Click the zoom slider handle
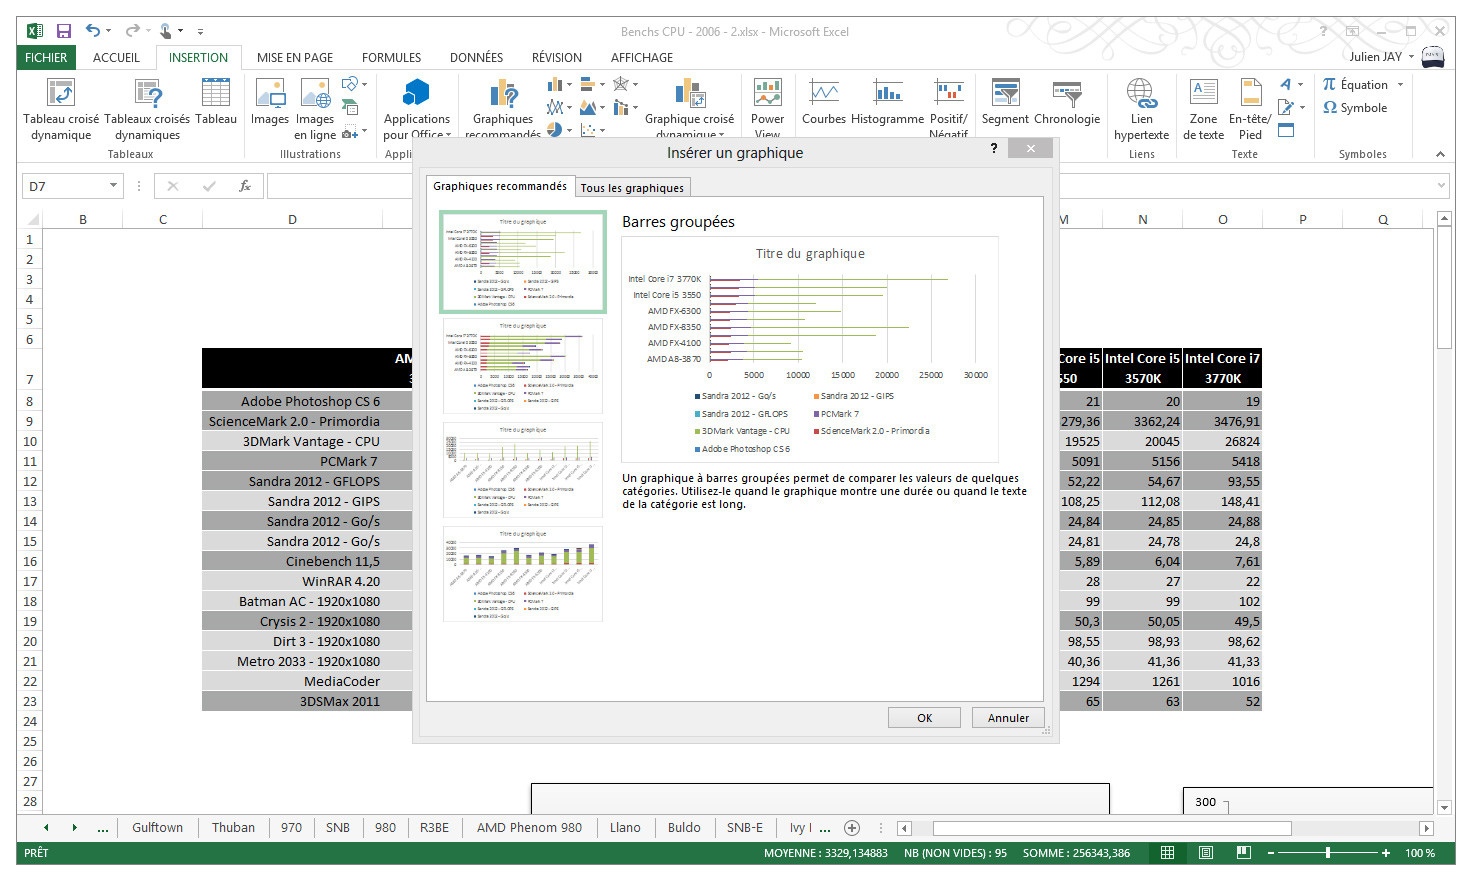The image size is (1468, 885). click(x=1328, y=853)
